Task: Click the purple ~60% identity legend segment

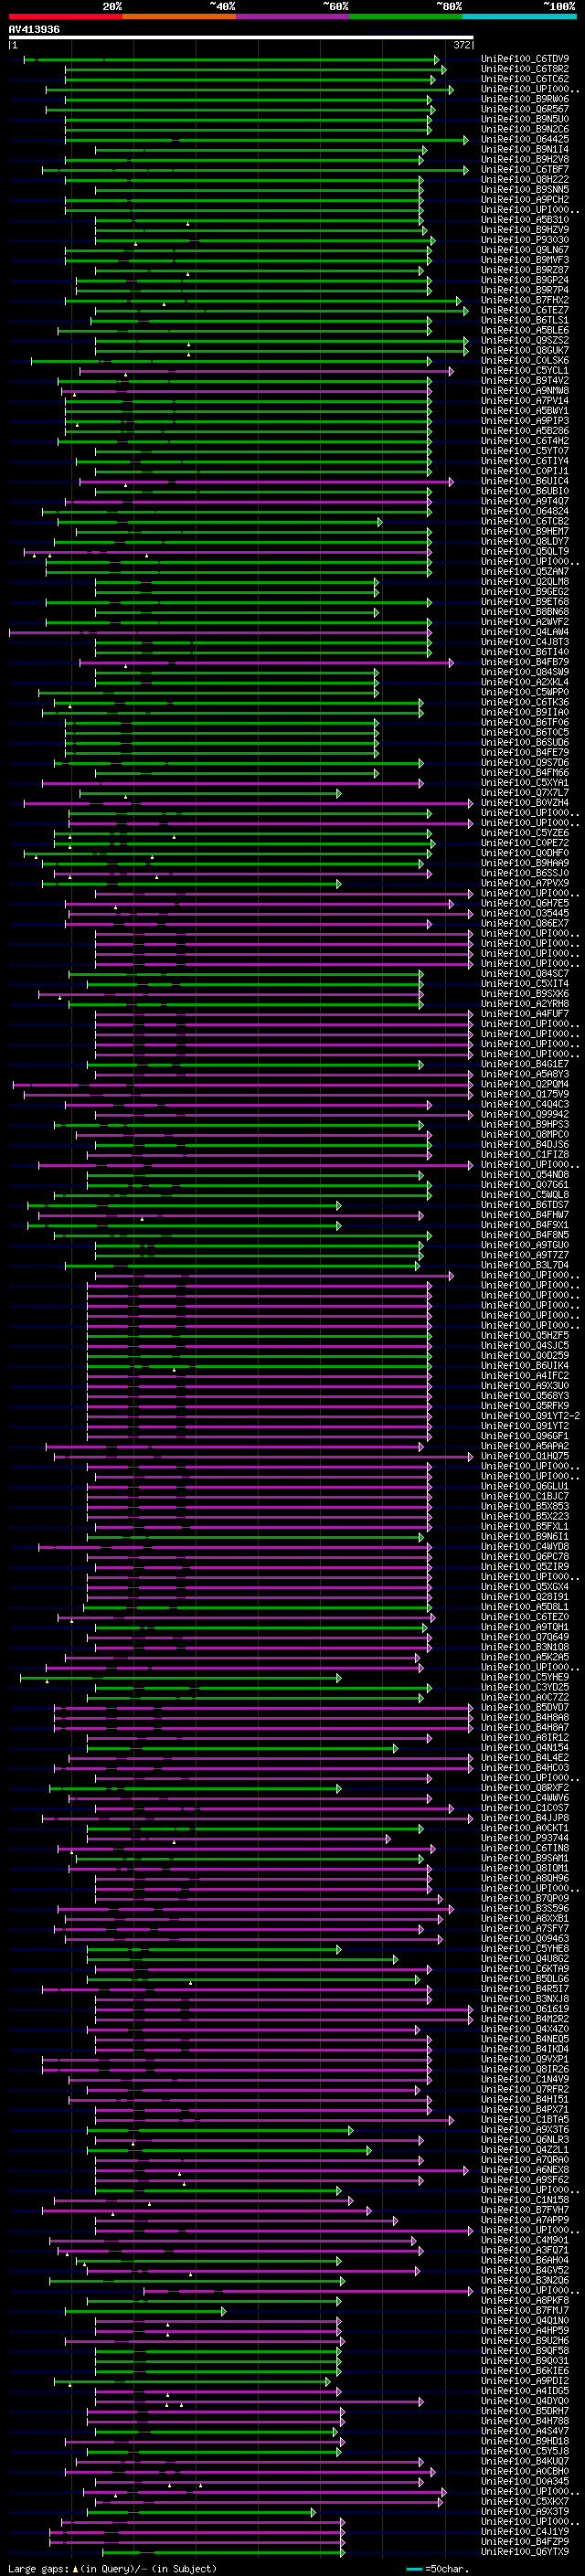Action: 292,16
